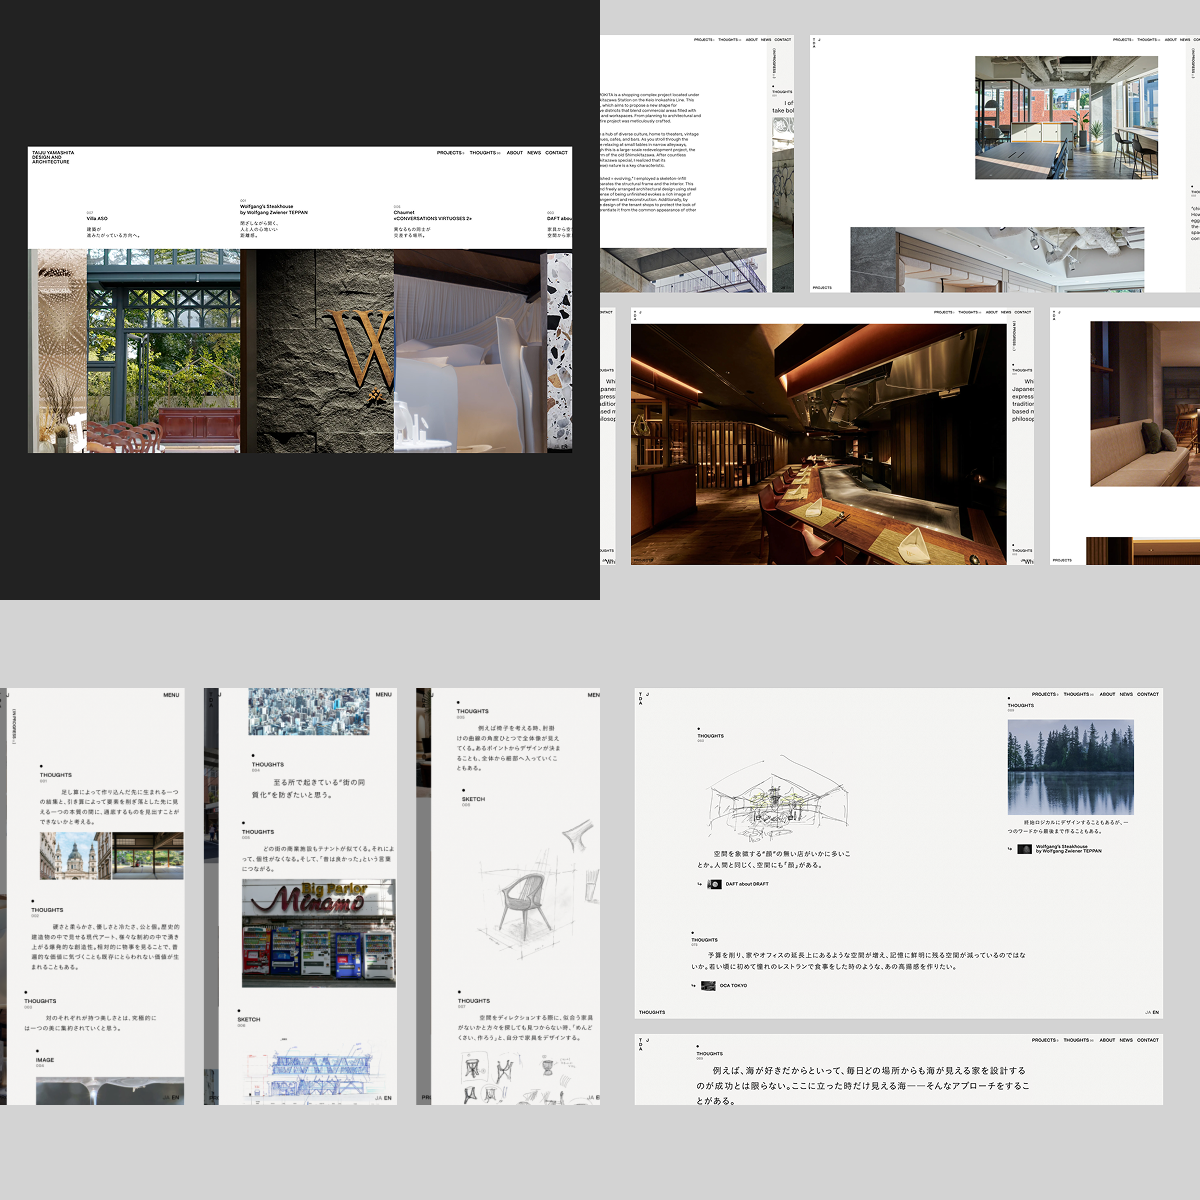Image resolution: width=1200 pixels, height=1200 pixels.
Task: Click the TJDA logo above the ceiling sketch page
Action: click(x=643, y=699)
